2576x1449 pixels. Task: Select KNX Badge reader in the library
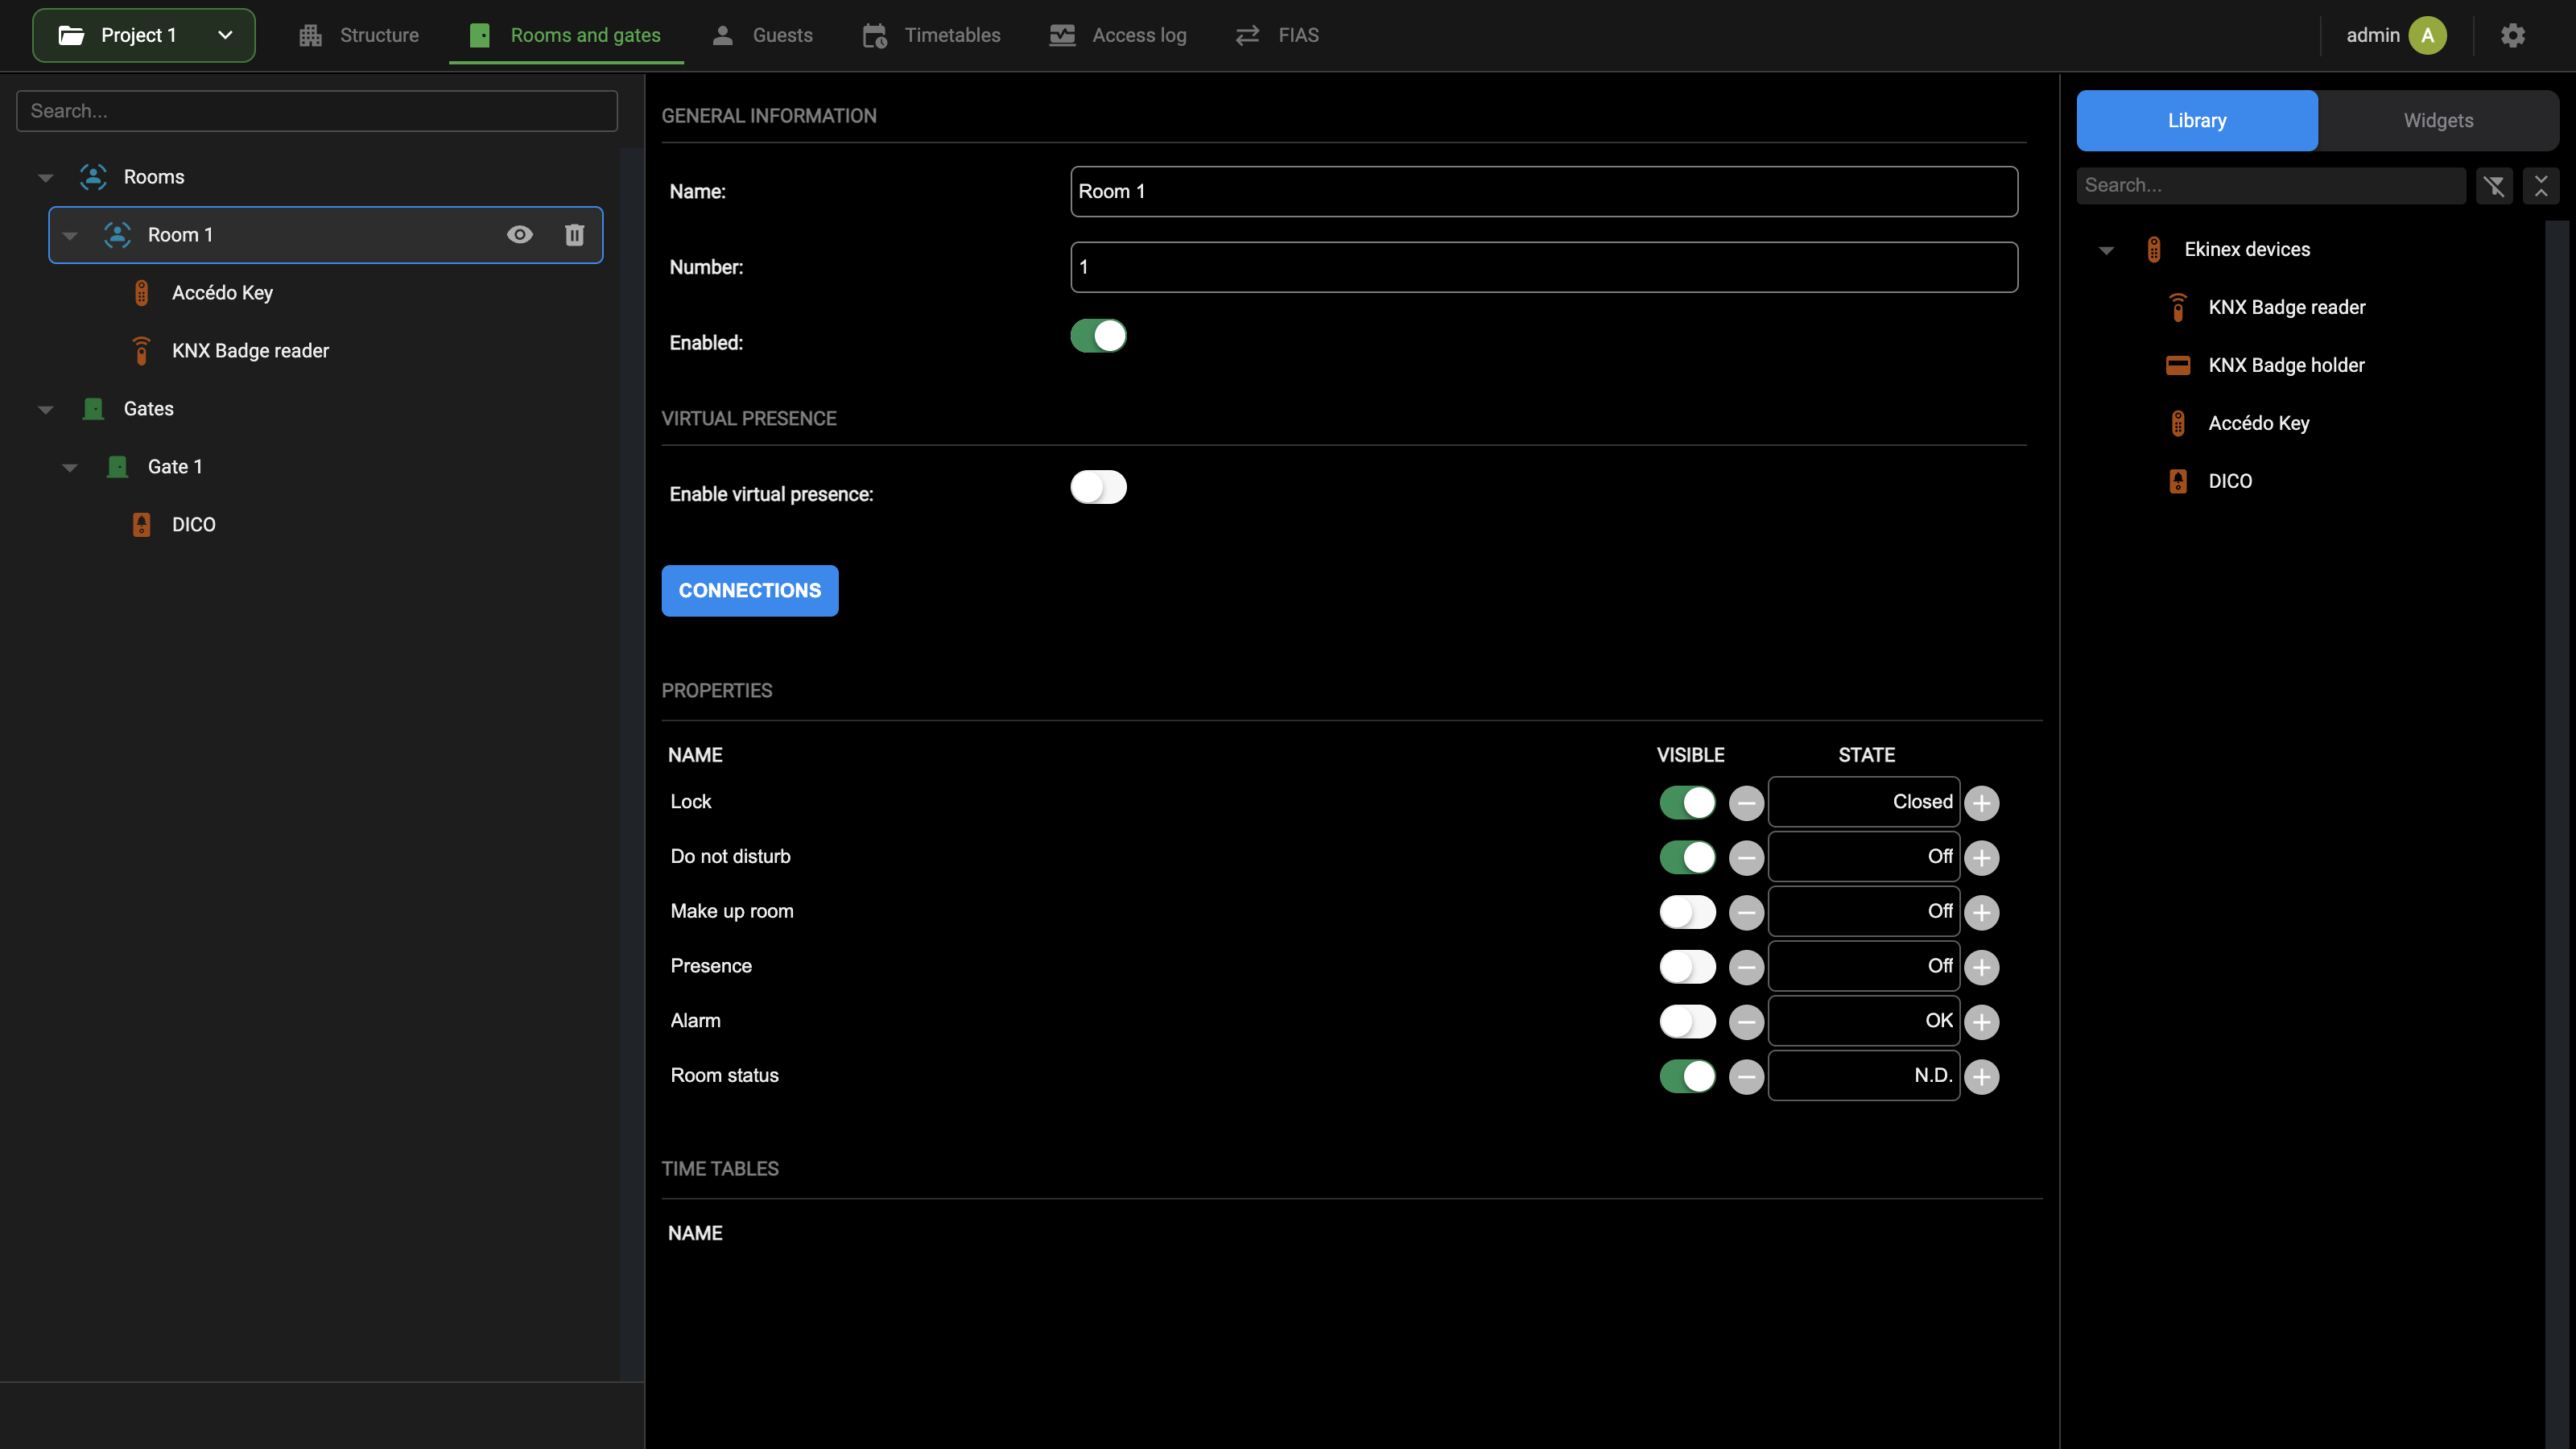click(2286, 307)
